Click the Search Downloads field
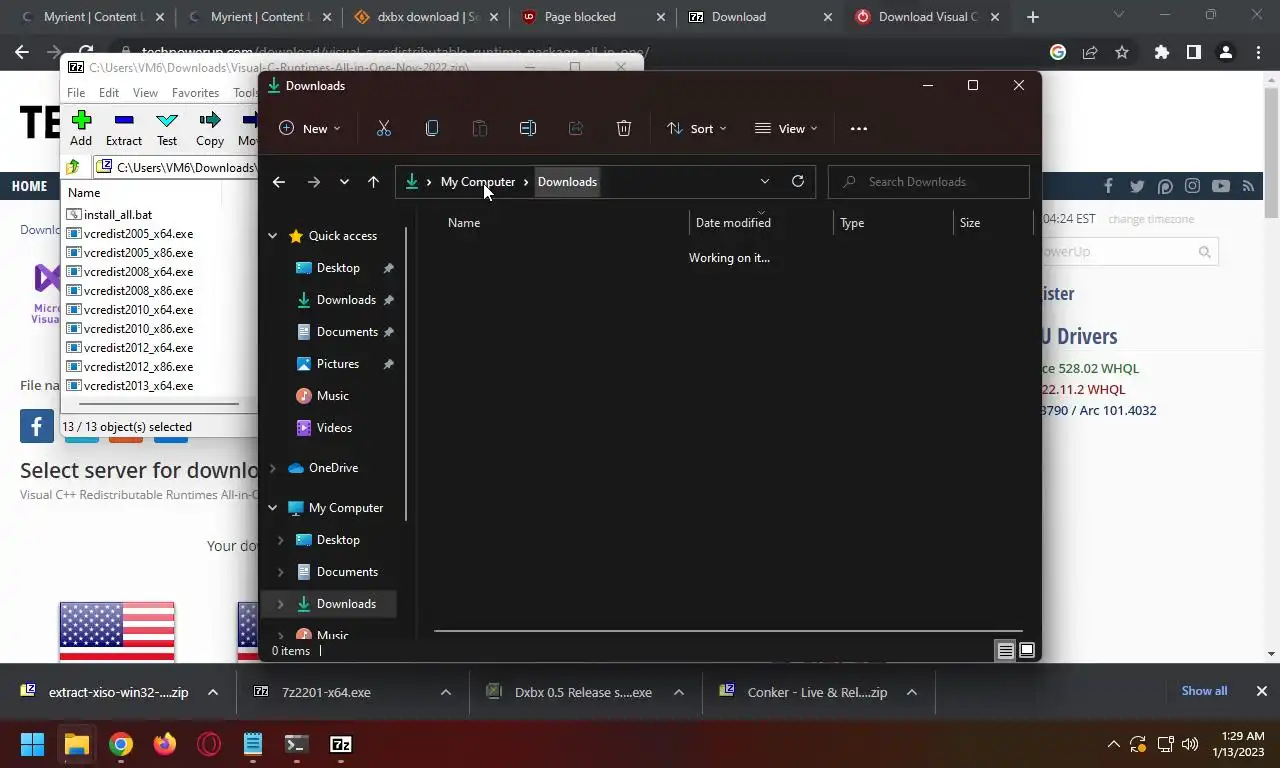 929,182
